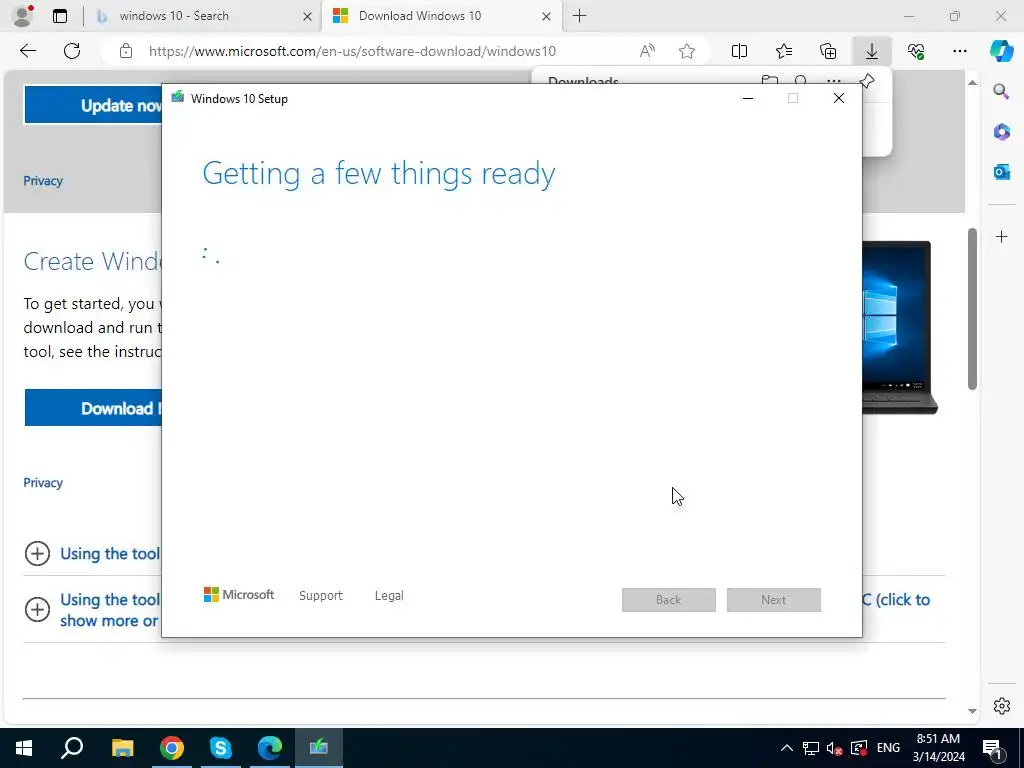Pin the Downloads panel

867,81
